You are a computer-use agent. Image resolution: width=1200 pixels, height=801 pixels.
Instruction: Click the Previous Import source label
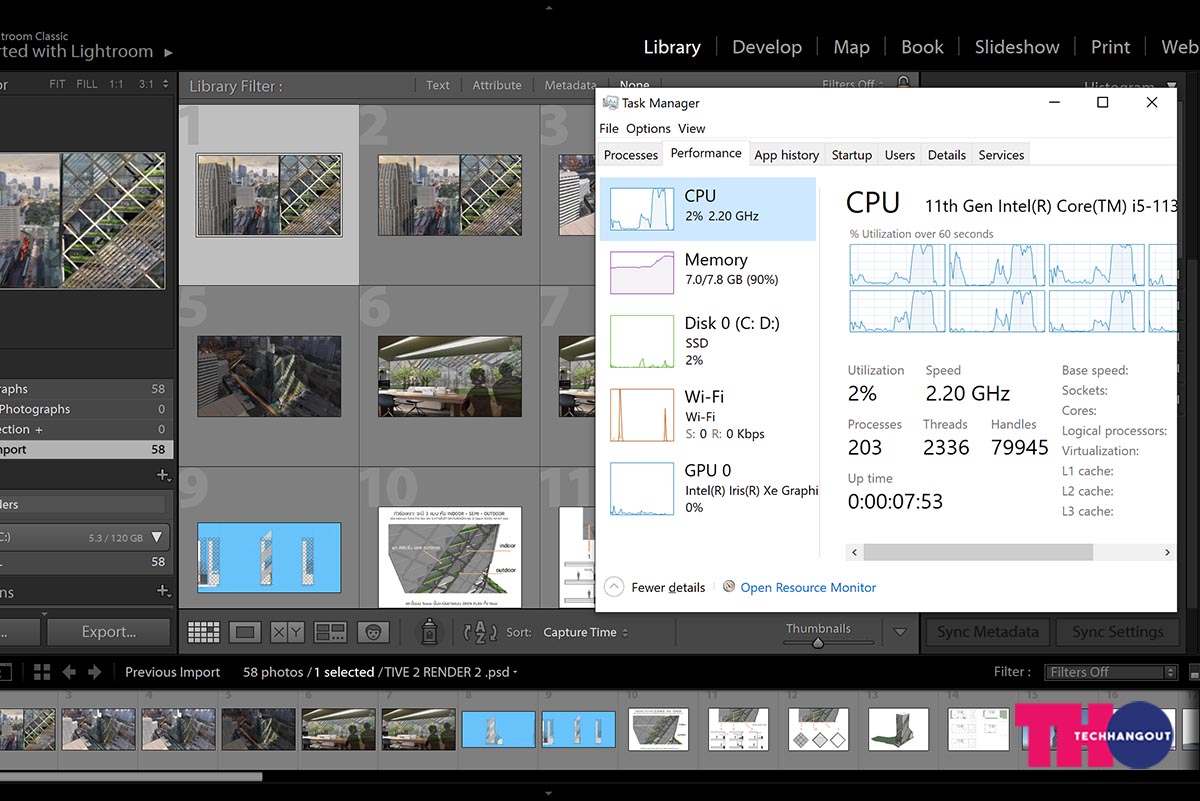click(x=172, y=672)
